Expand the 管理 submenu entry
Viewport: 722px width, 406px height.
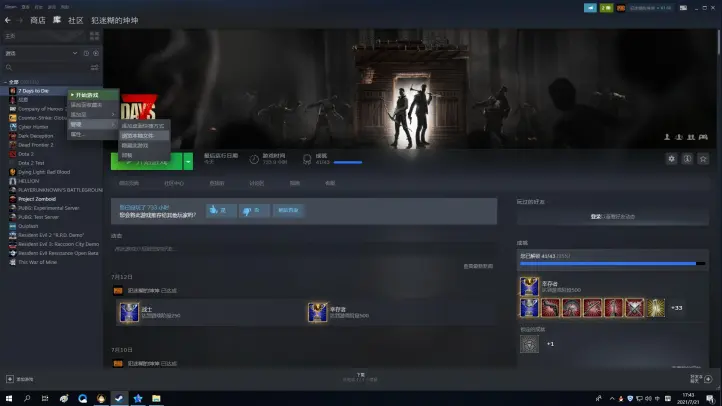tap(93, 124)
